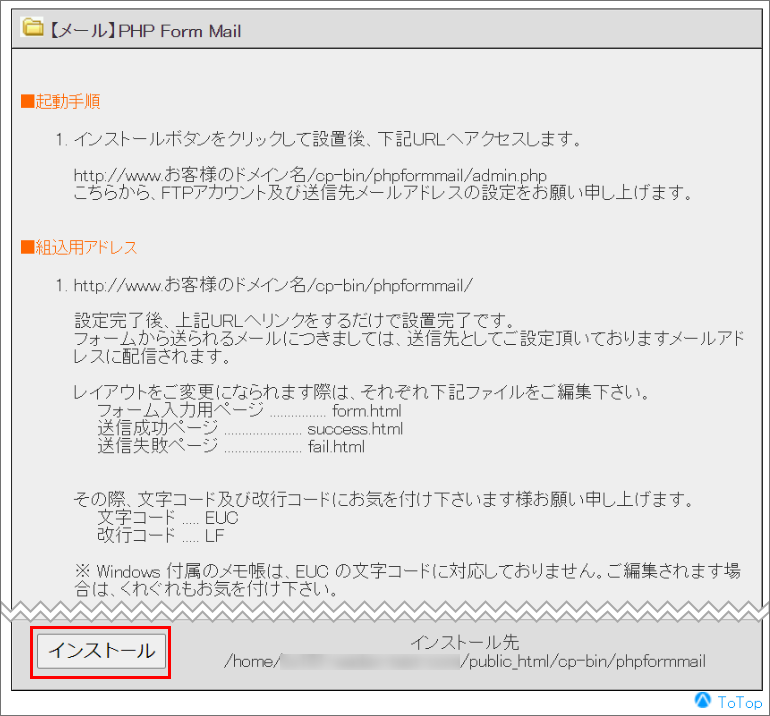Click the ■起動手順 heading

pyautogui.click(x=61, y=102)
